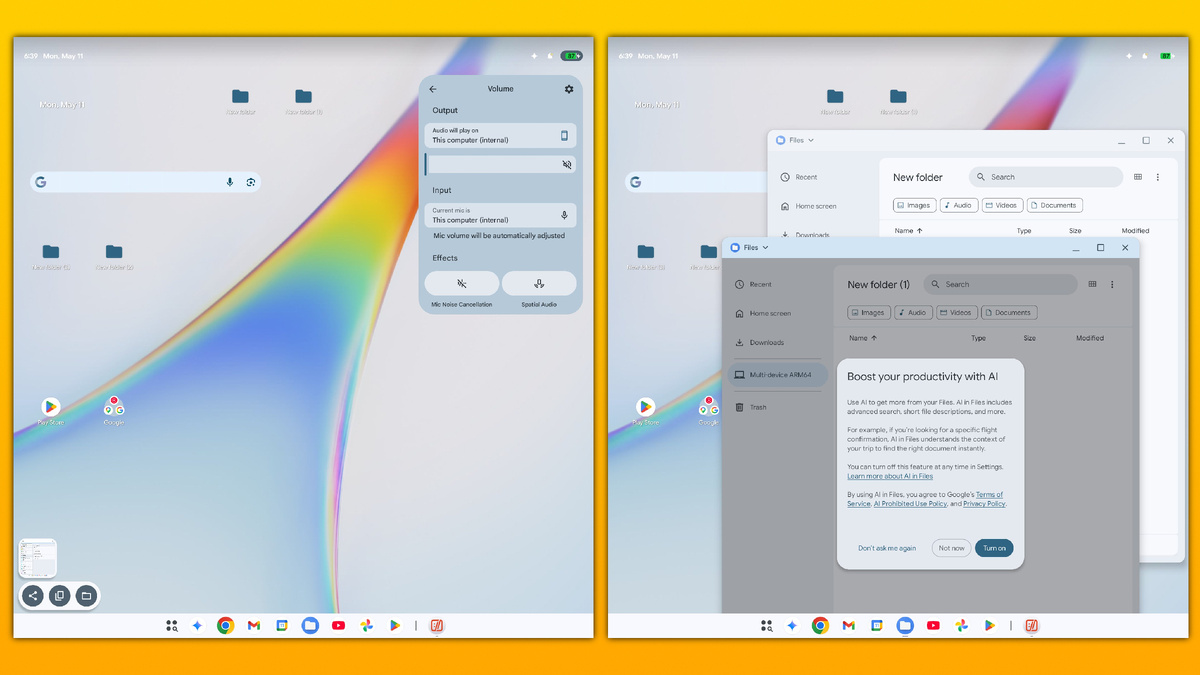Open the Volume panel settings gear
Image resolution: width=1200 pixels, height=675 pixels.
(569, 89)
